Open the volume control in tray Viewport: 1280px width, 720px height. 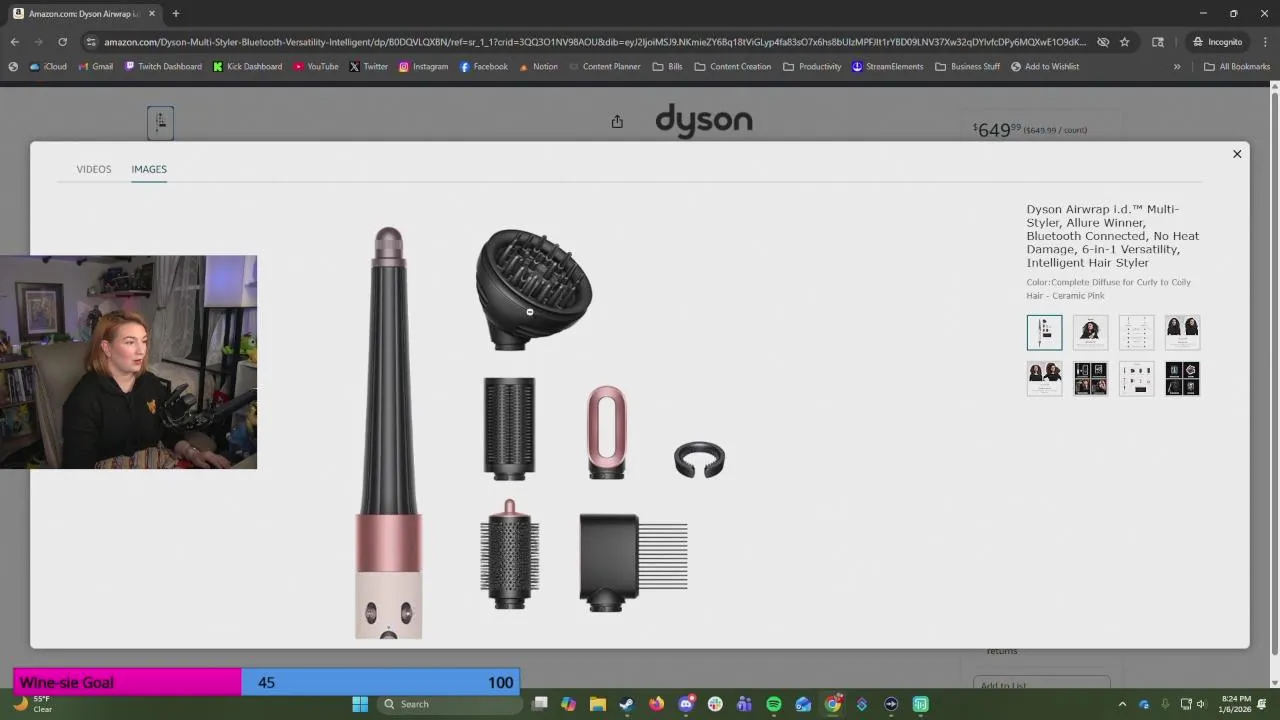tap(1201, 704)
